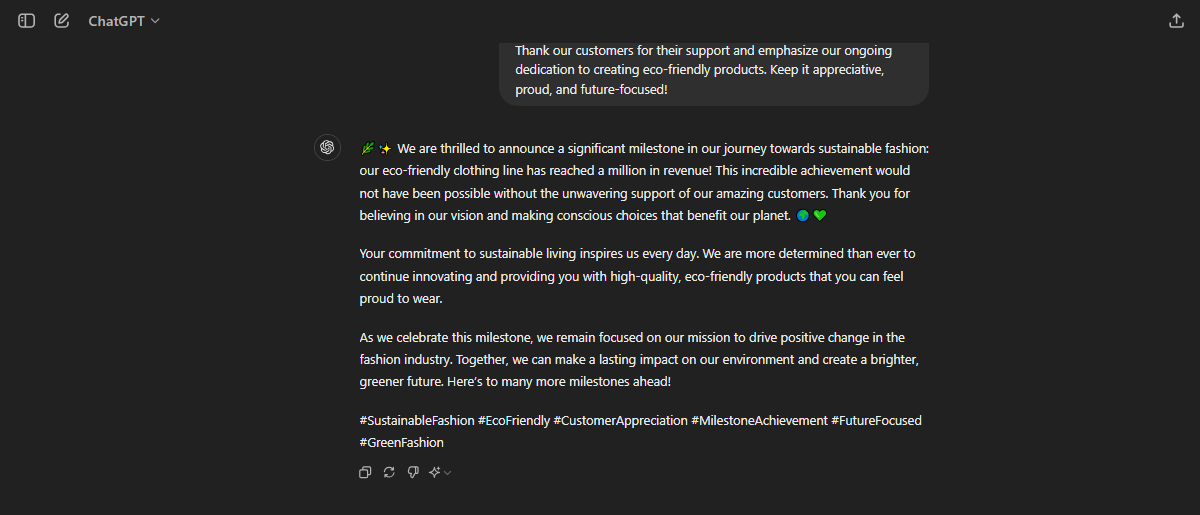Click the ChatGPT logo avatar beside response

coord(326,148)
